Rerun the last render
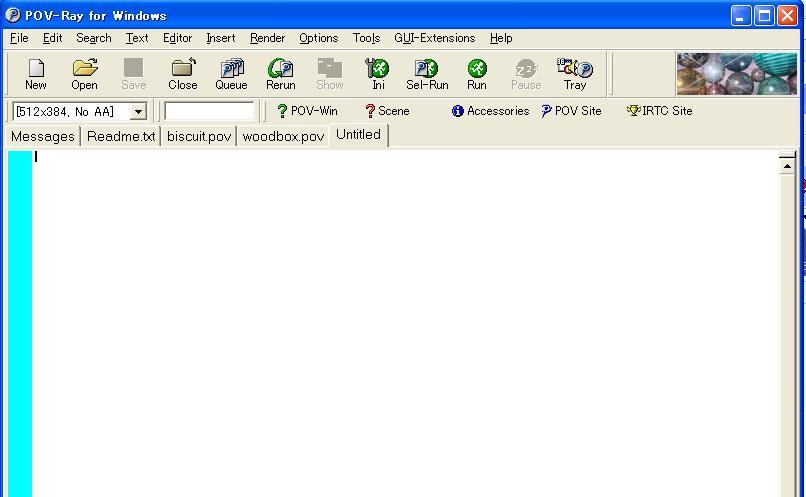Image resolution: width=806 pixels, height=497 pixels. click(281, 74)
